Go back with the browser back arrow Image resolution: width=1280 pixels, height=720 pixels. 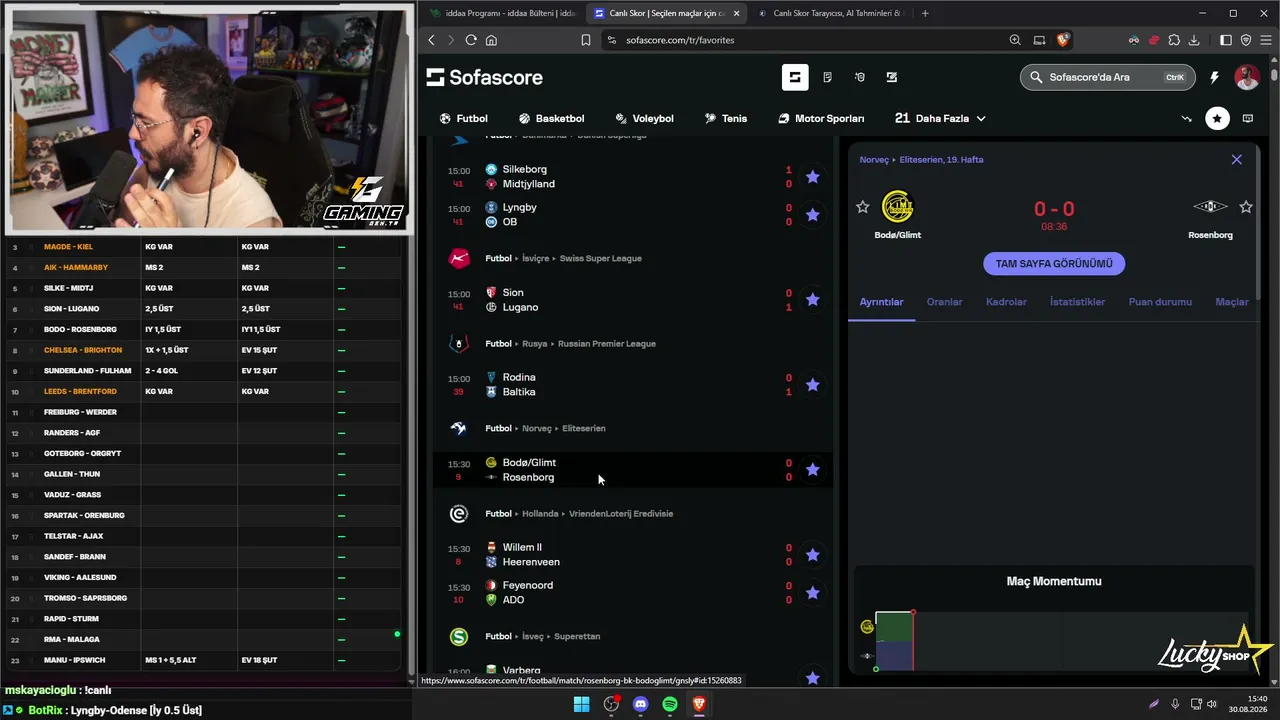click(432, 40)
